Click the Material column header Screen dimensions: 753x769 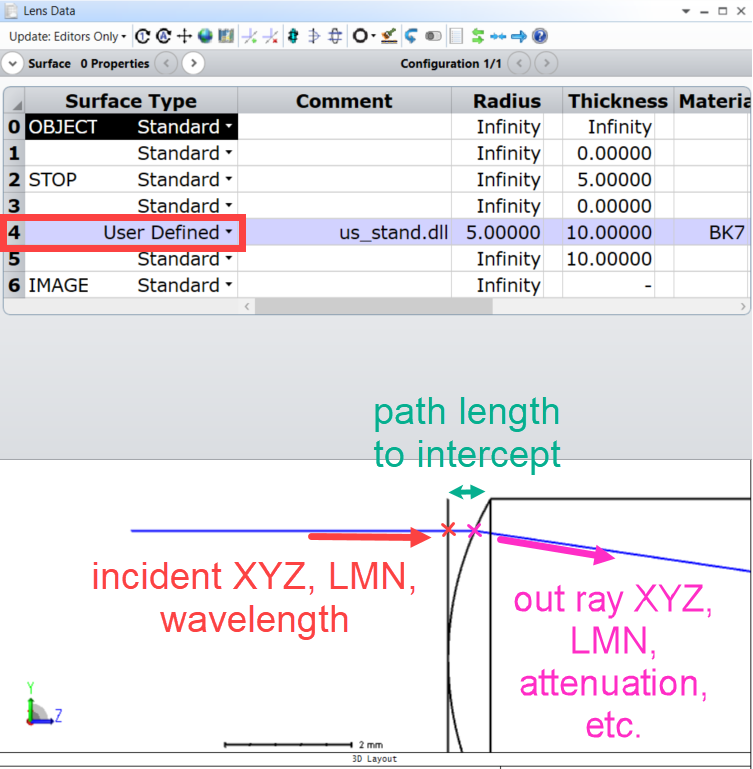[x=713, y=101]
